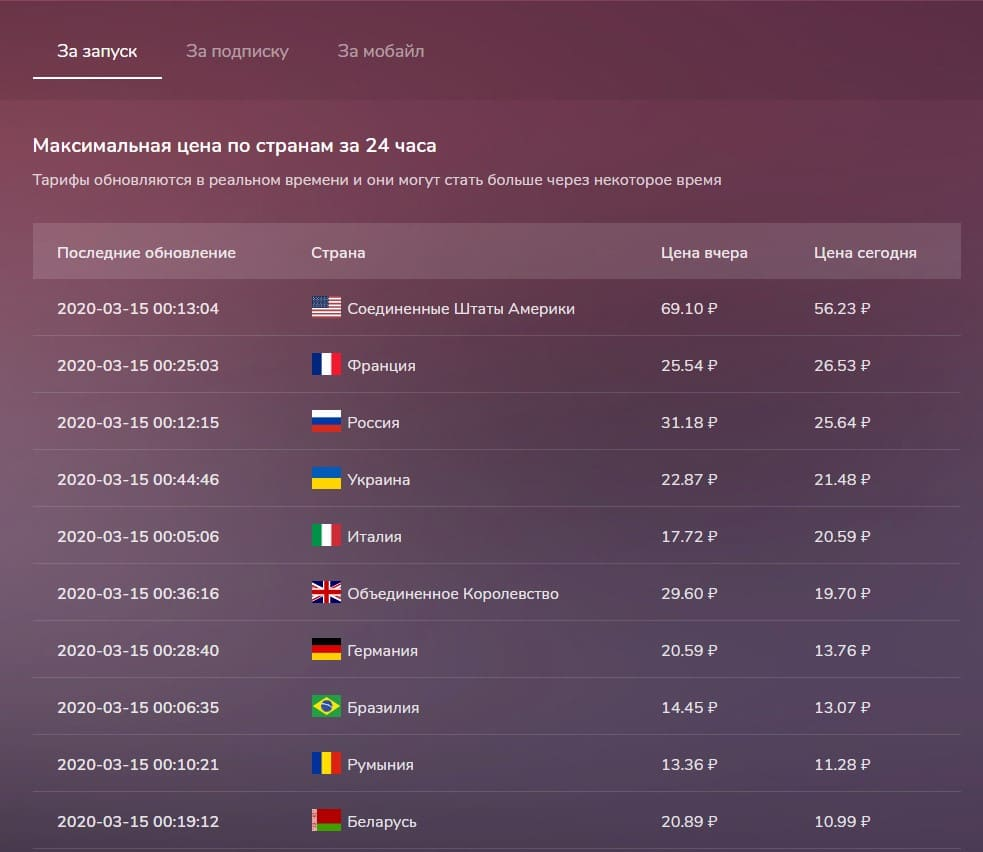
Task: Select country name «Бразилия»
Action: [x=383, y=708]
